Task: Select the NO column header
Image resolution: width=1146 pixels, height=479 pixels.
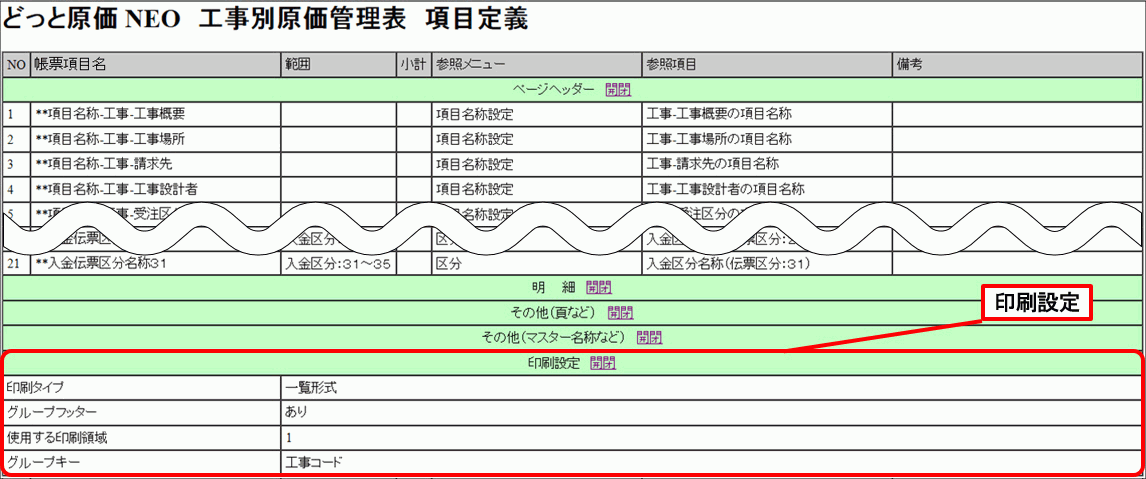Action: click(16, 64)
